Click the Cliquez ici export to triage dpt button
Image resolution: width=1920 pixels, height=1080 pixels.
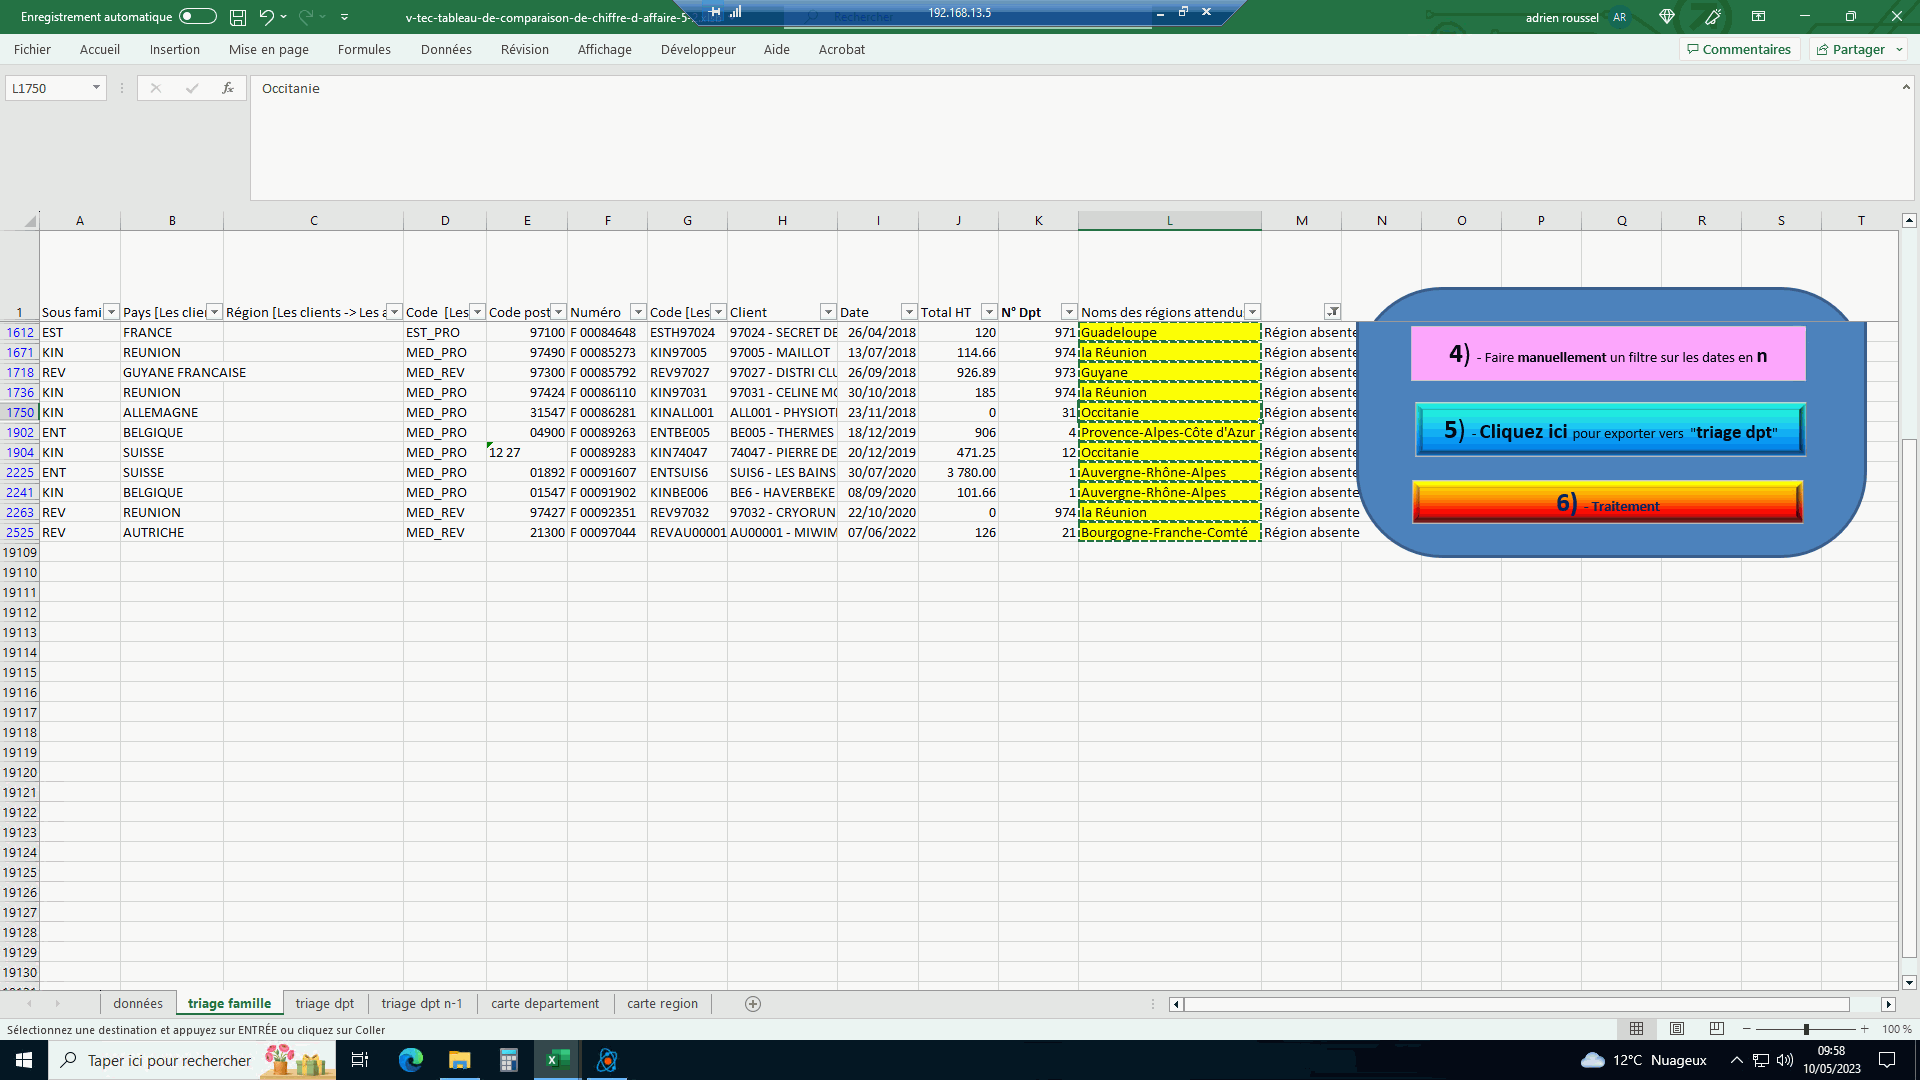(1610, 431)
